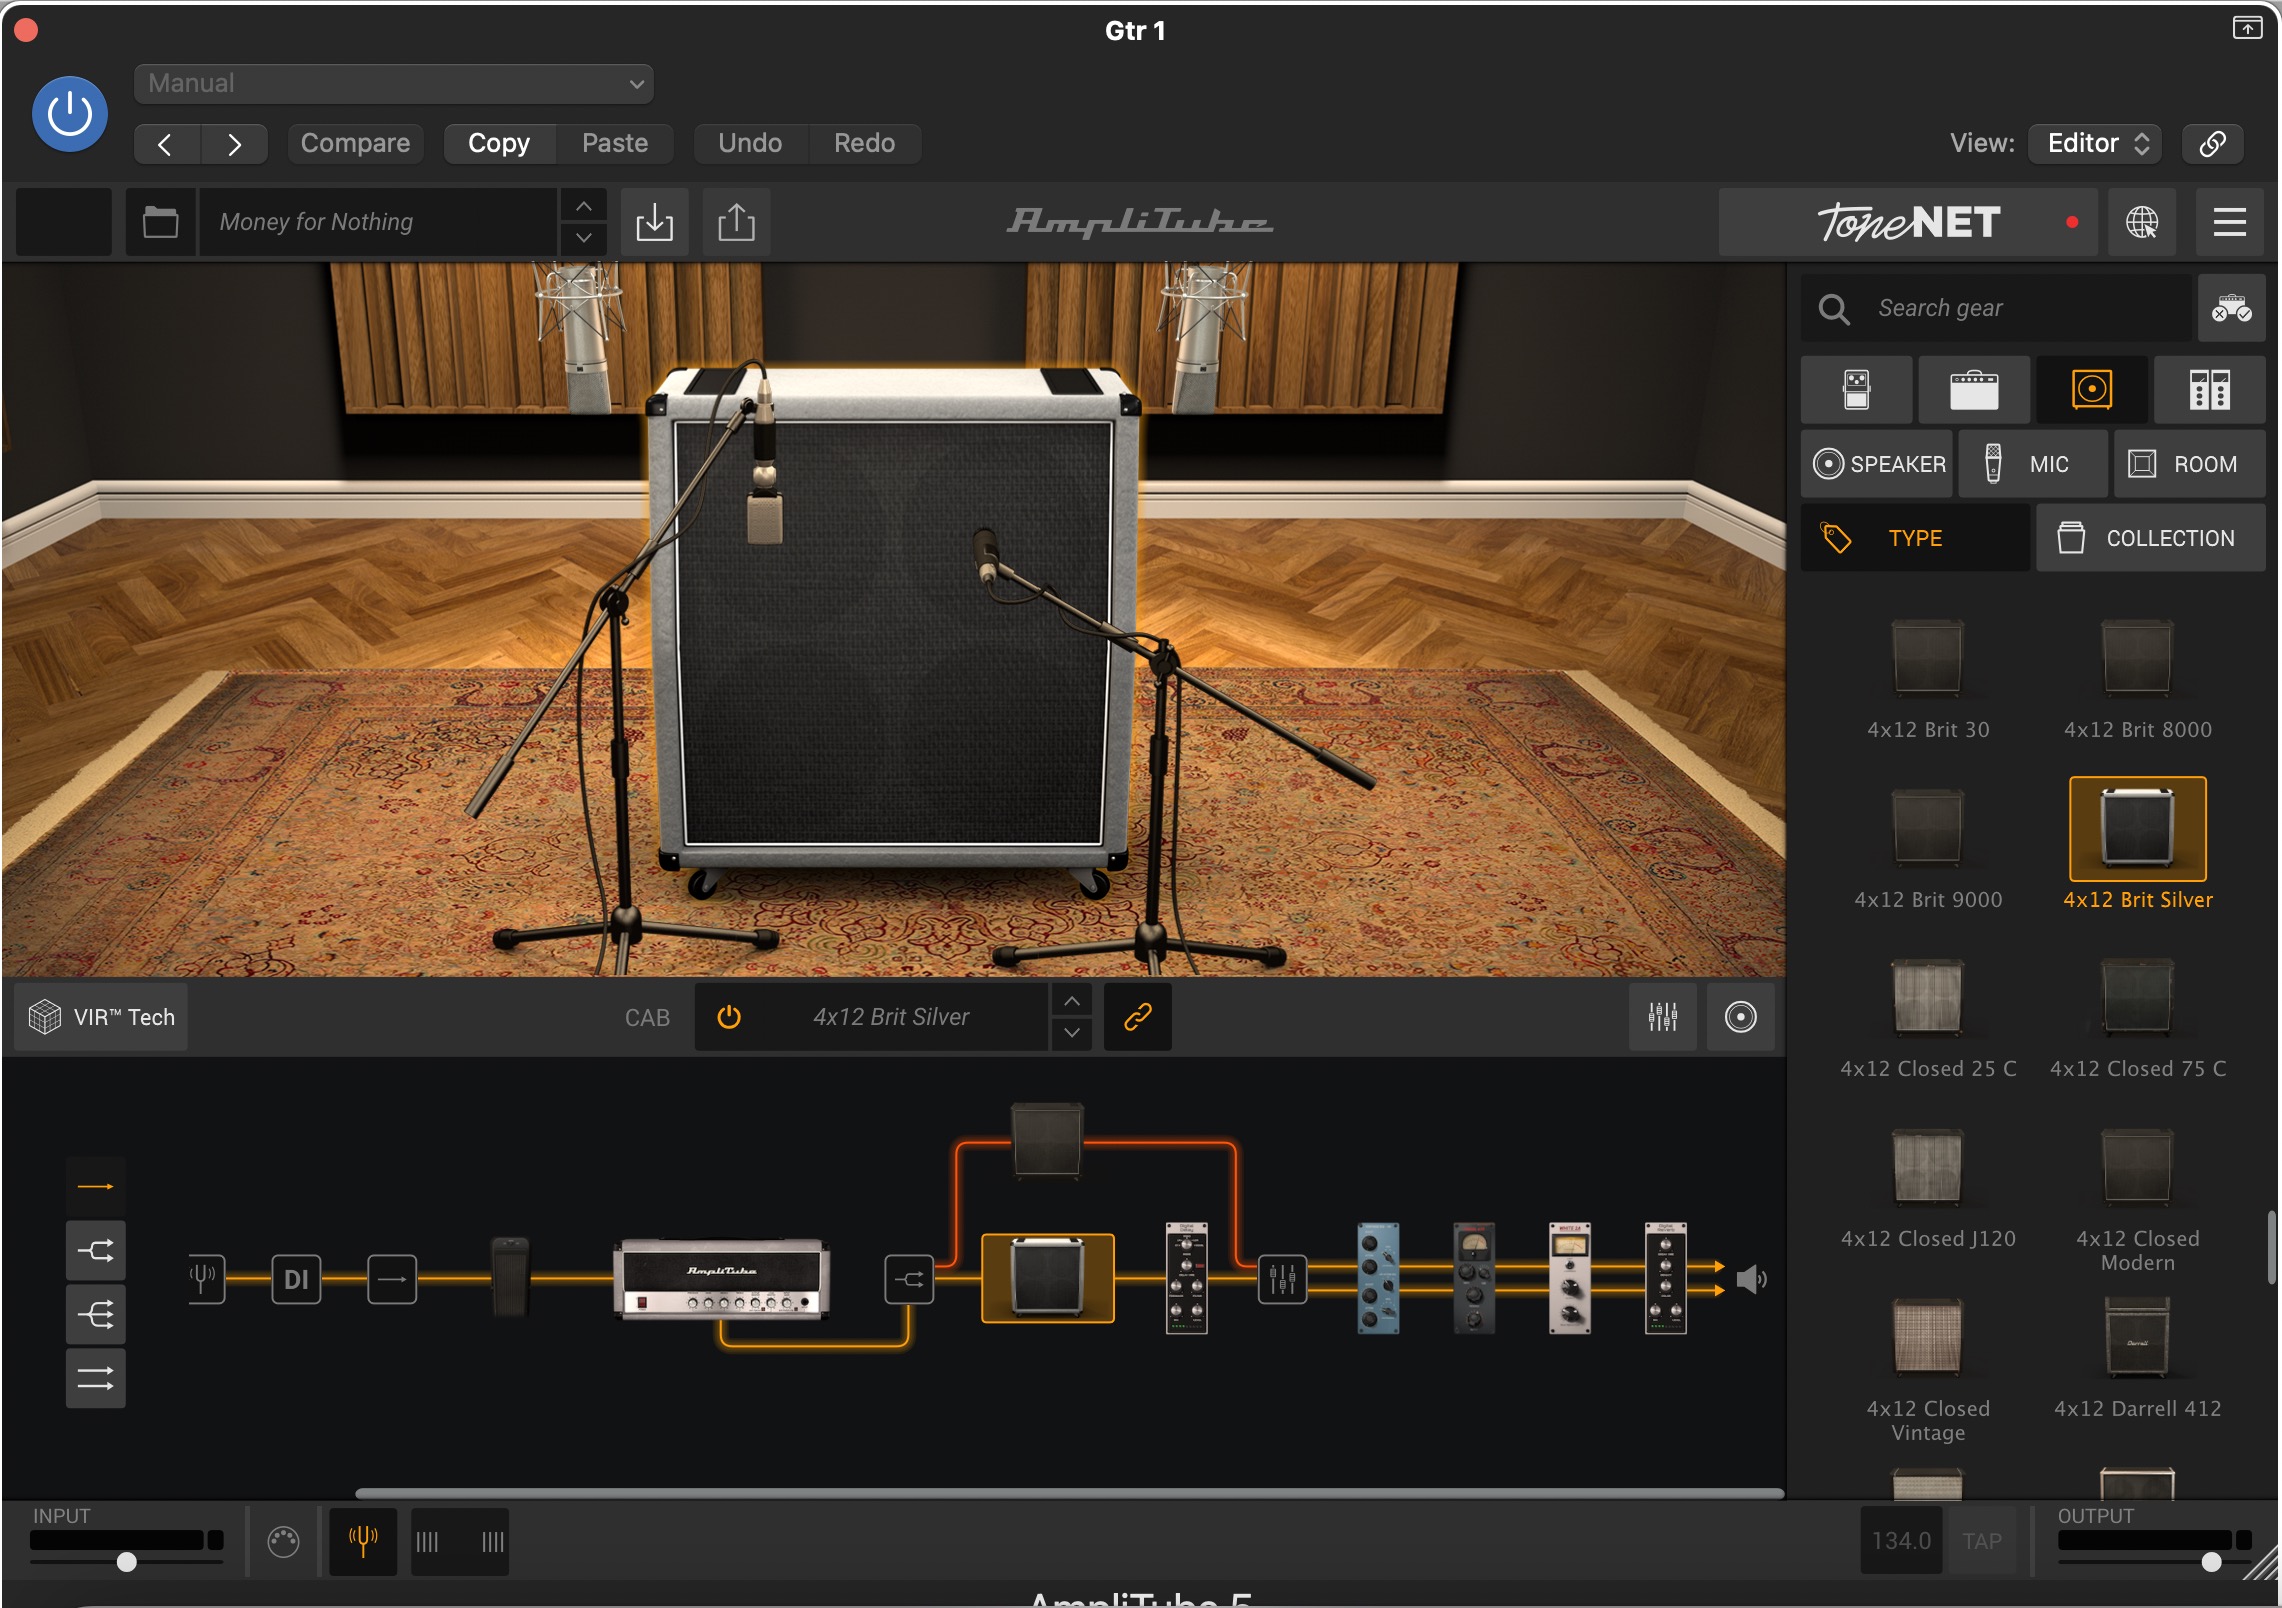Click the Money for Nothing preset name
The height and width of the screenshot is (1608, 2282).
click(378, 221)
